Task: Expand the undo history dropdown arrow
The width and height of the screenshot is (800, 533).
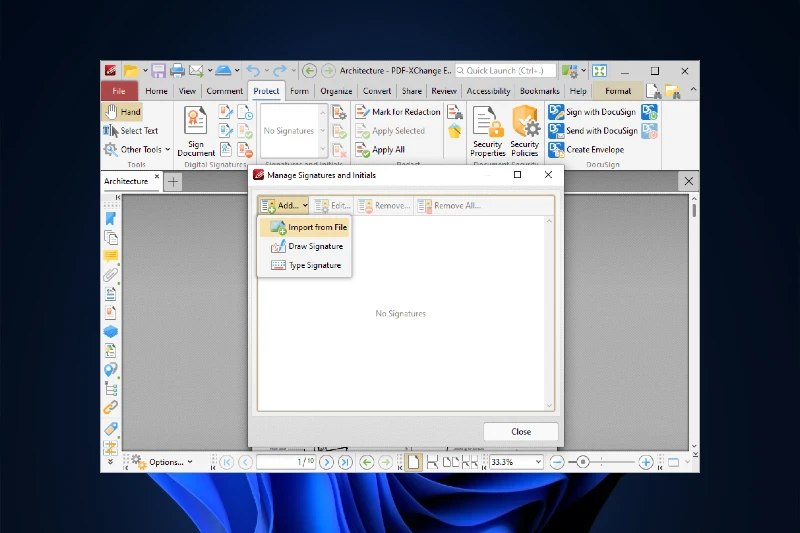Action: point(266,70)
